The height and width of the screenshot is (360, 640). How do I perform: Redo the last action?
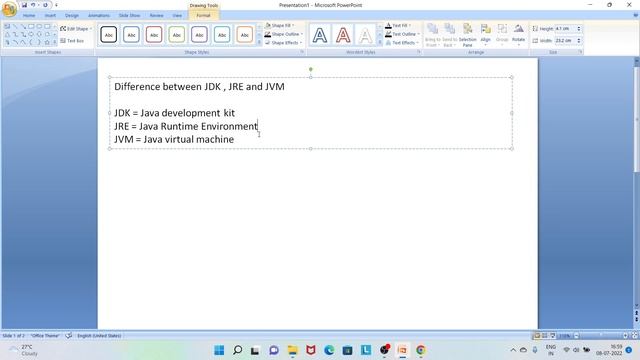tap(45, 5)
